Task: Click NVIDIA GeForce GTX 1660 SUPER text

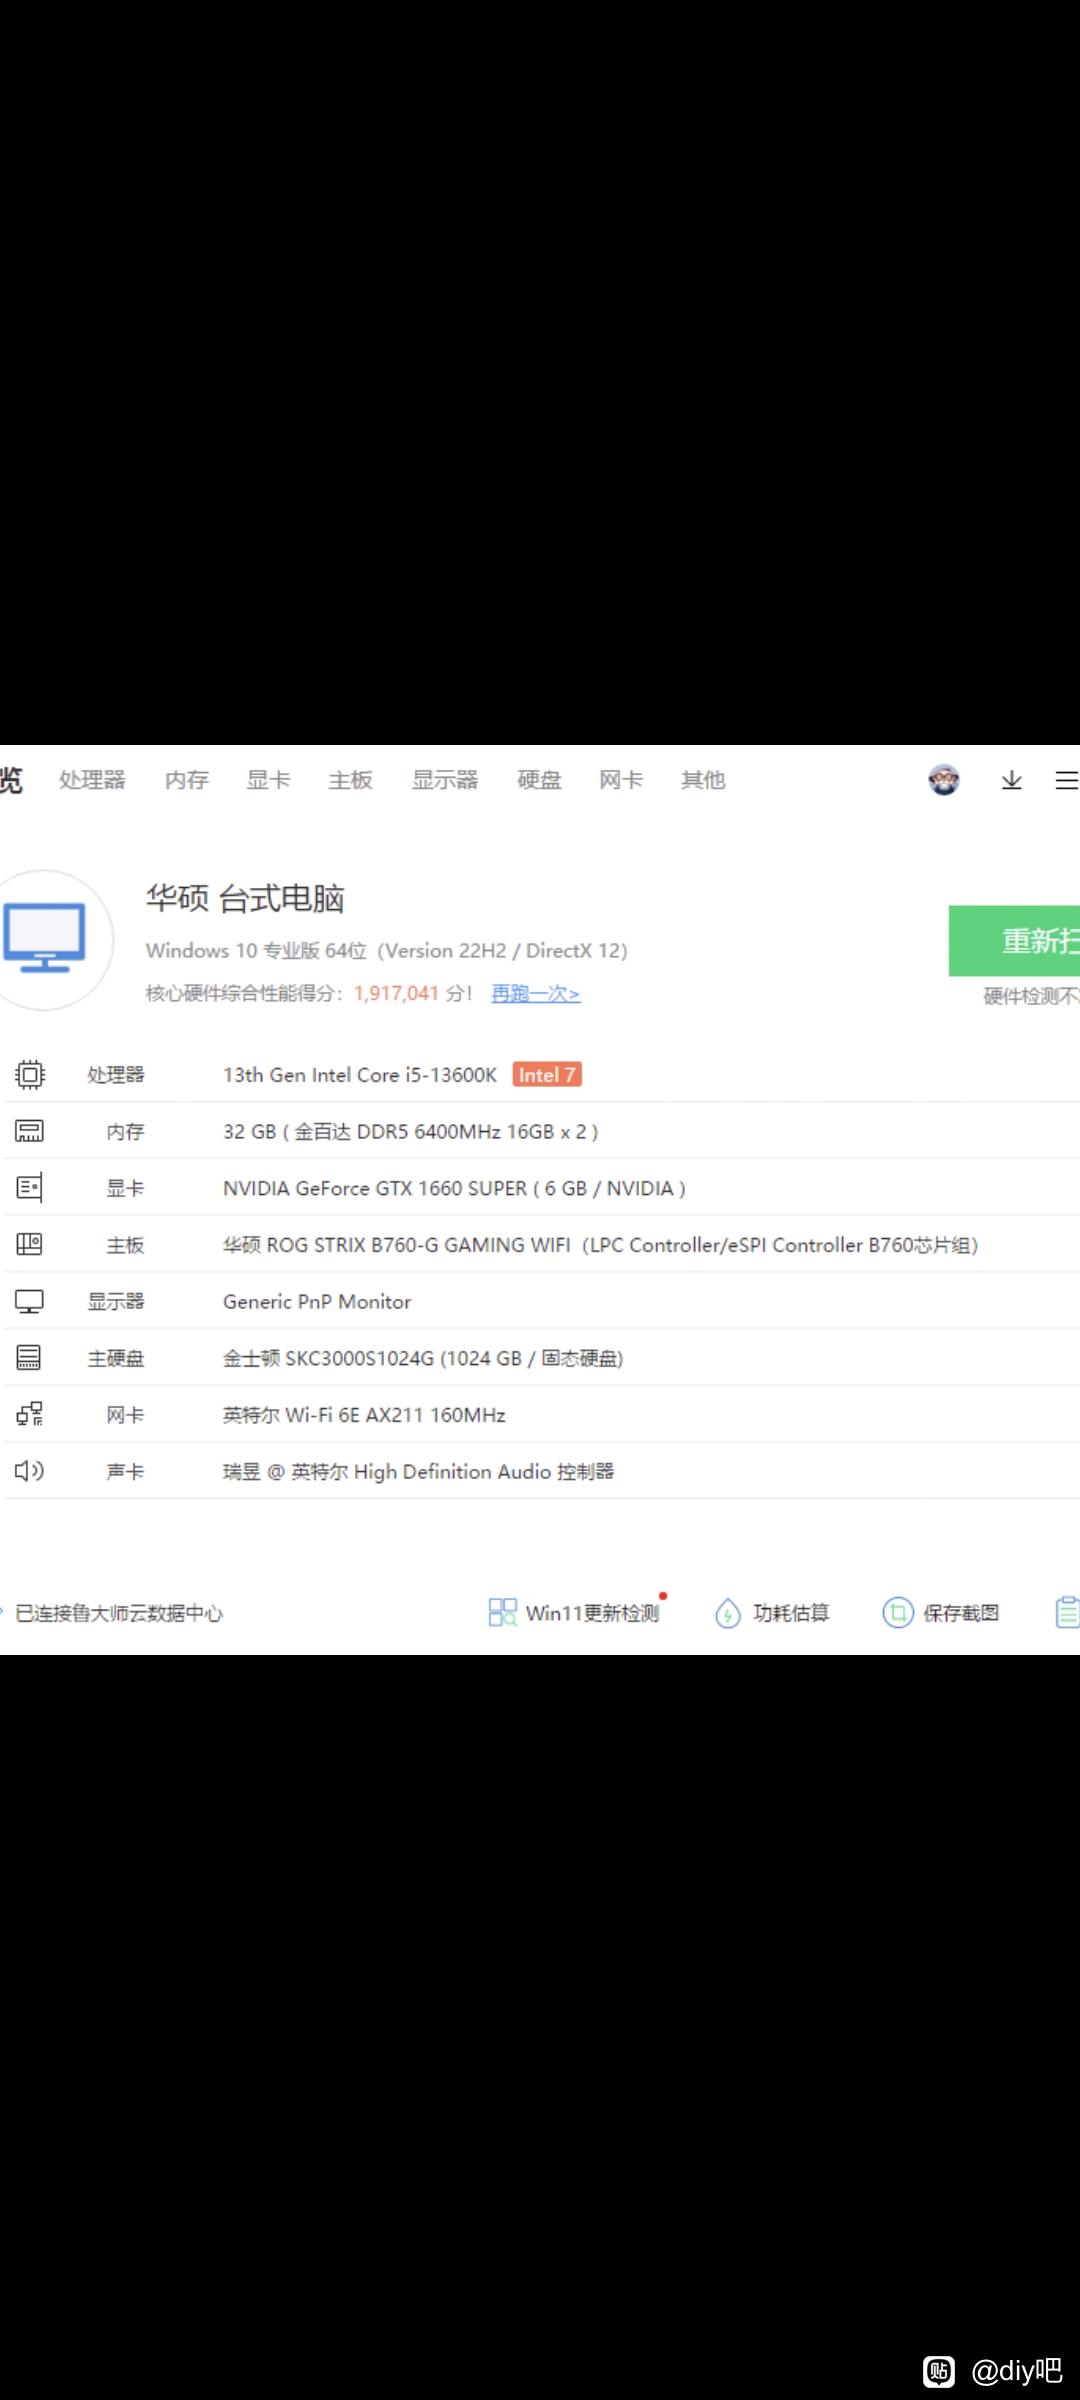Action: (454, 1188)
